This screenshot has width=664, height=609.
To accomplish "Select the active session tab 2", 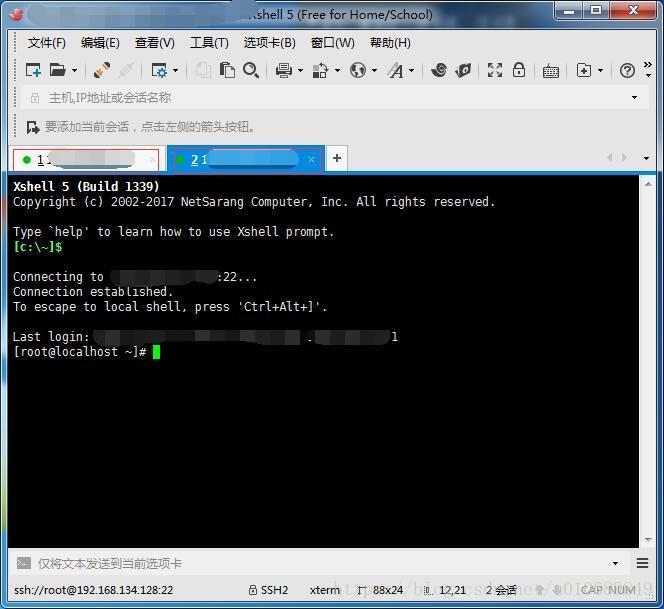I will tap(246, 159).
